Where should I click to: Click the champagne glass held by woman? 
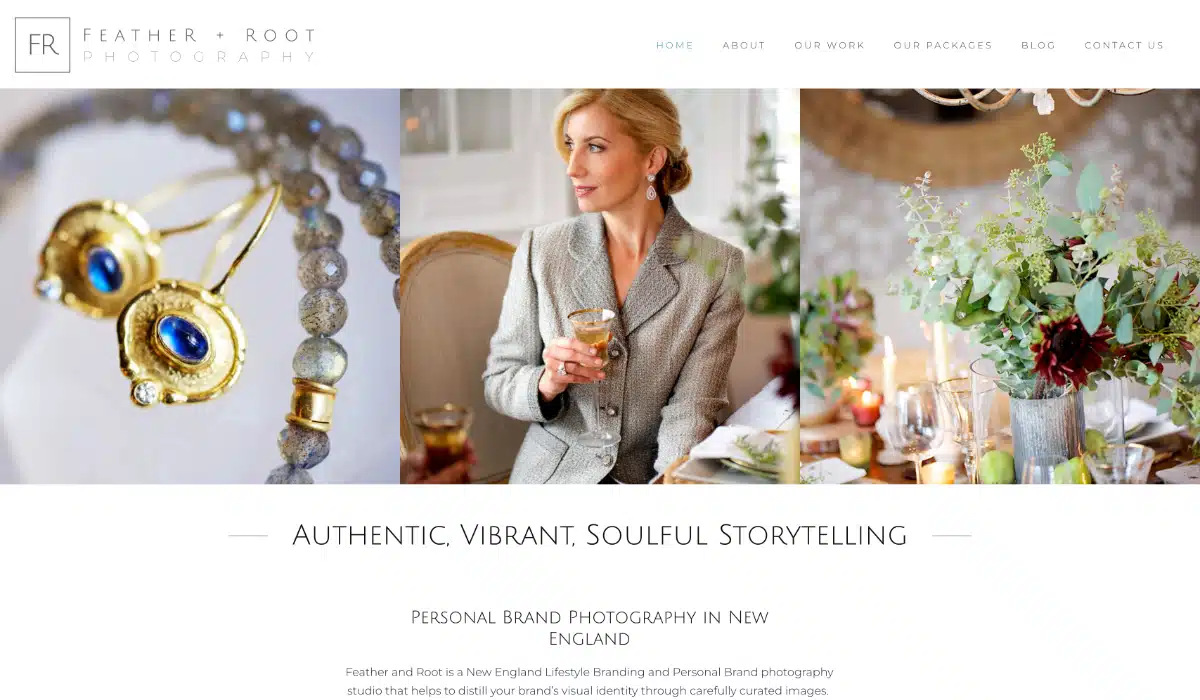tap(594, 375)
